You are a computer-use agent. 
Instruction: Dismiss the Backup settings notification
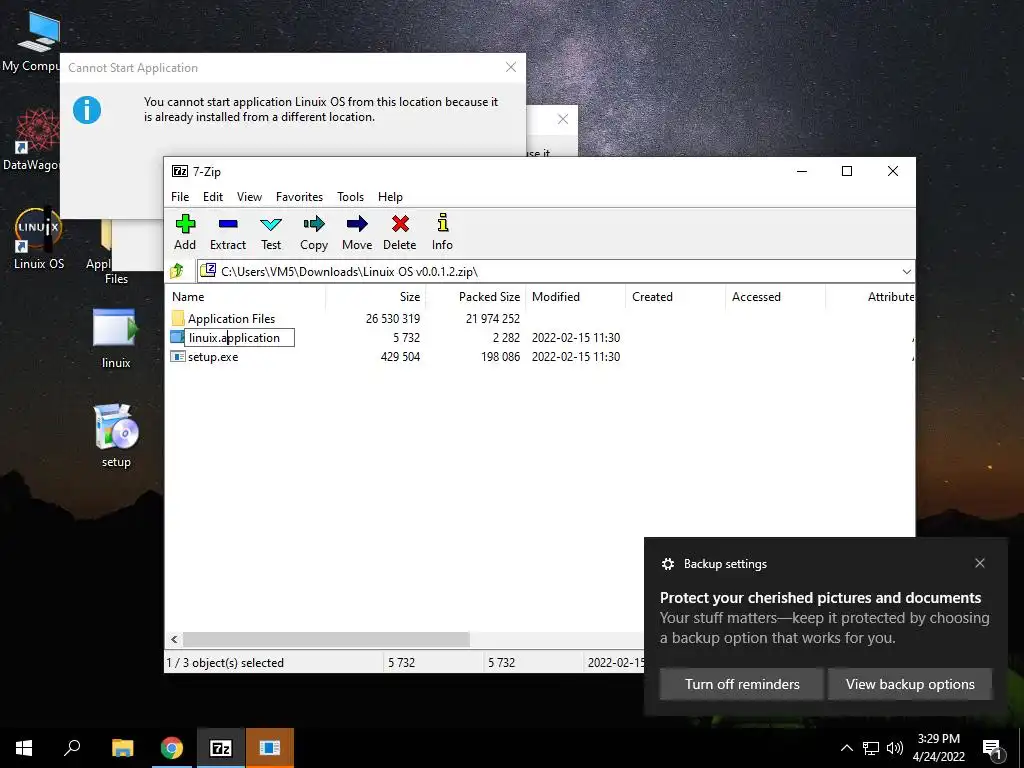coord(980,563)
